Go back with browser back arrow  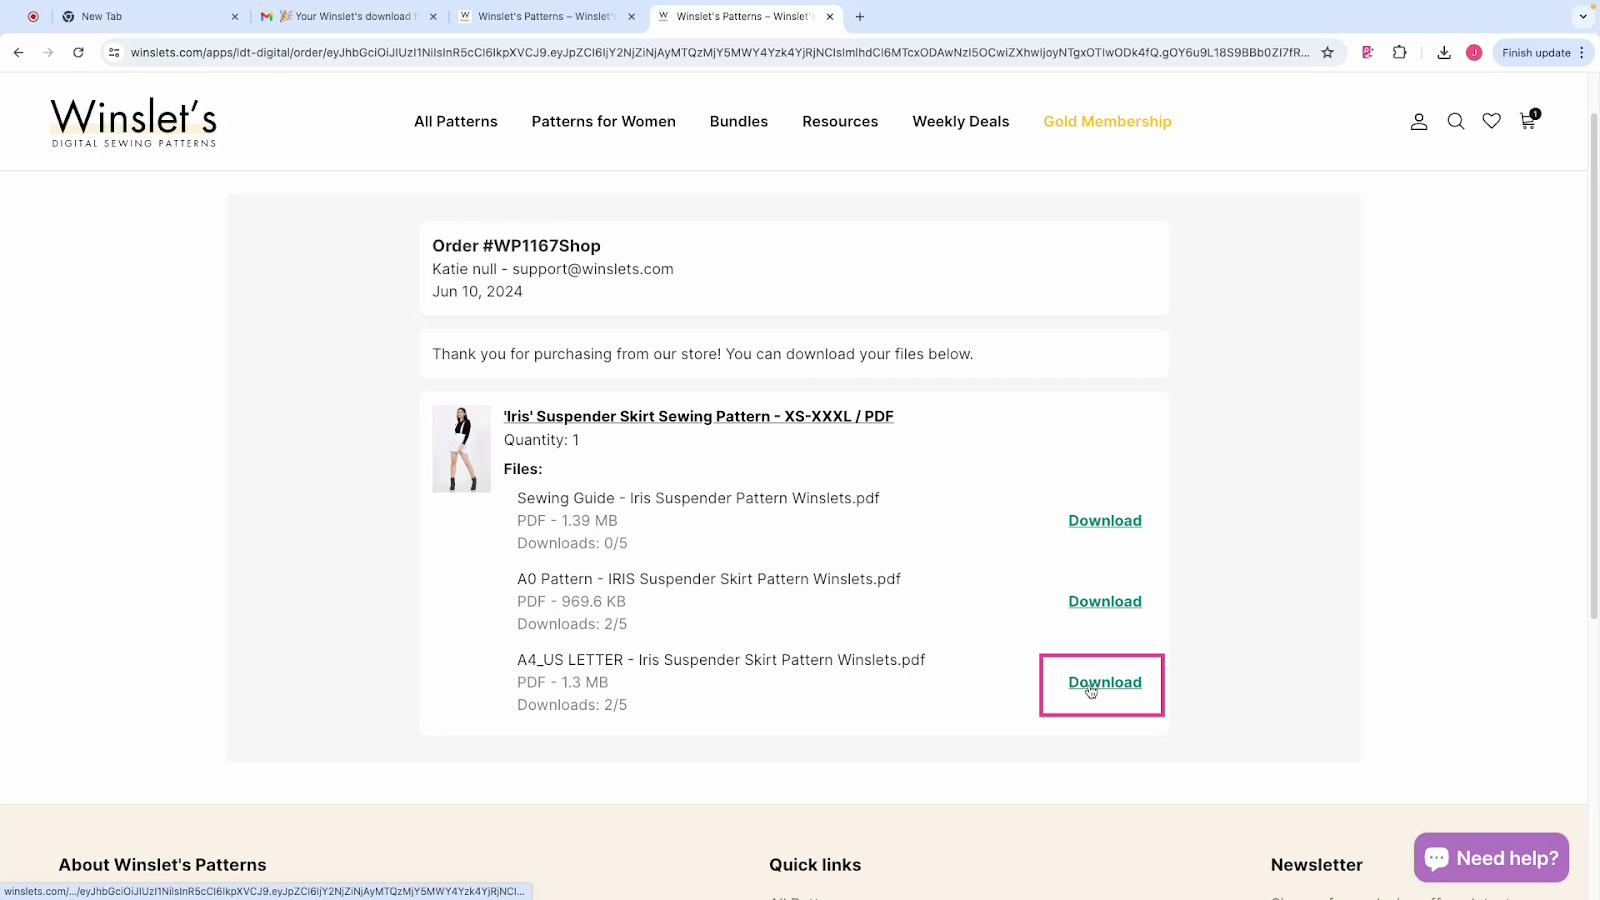coord(19,53)
